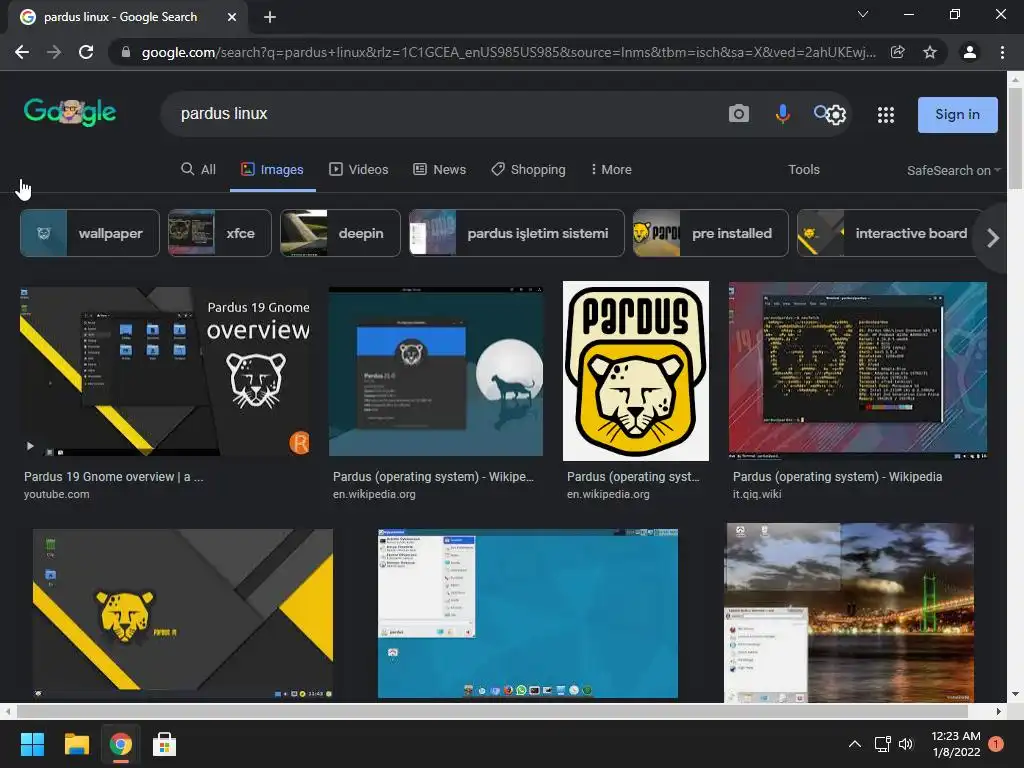This screenshot has height=768, width=1024.
Task: Open Windows Start menu
Action: [x=32, y=744]
